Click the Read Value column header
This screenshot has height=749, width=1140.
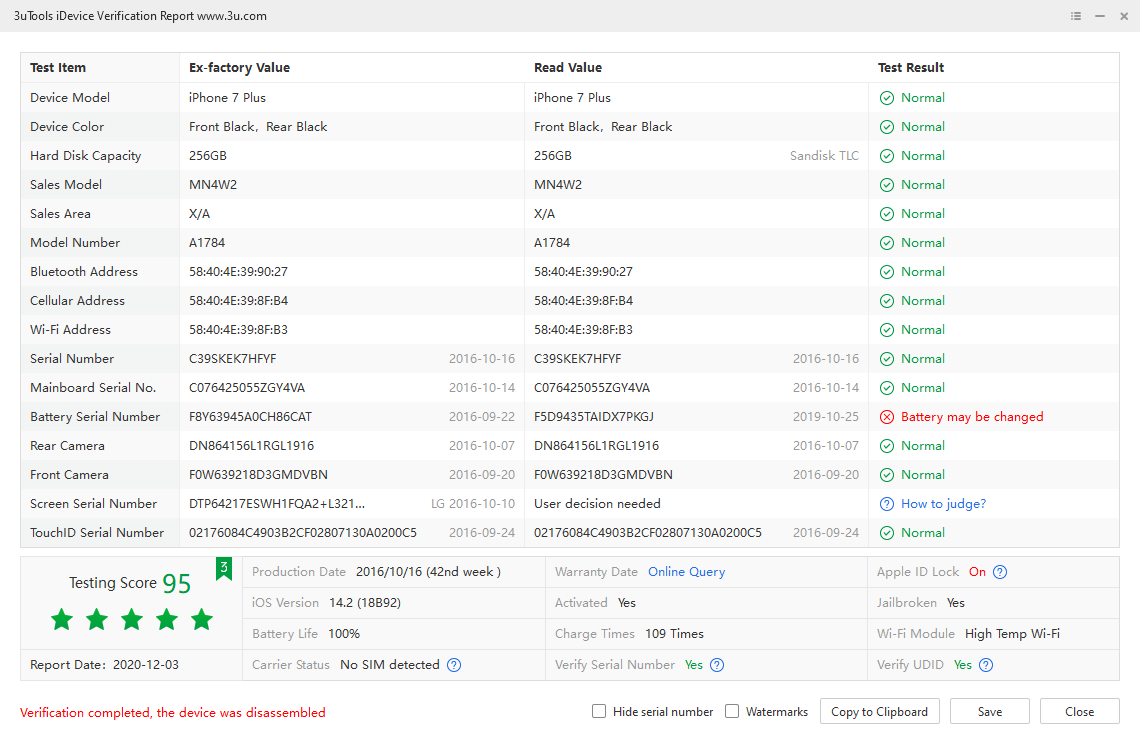coord(568,68)
